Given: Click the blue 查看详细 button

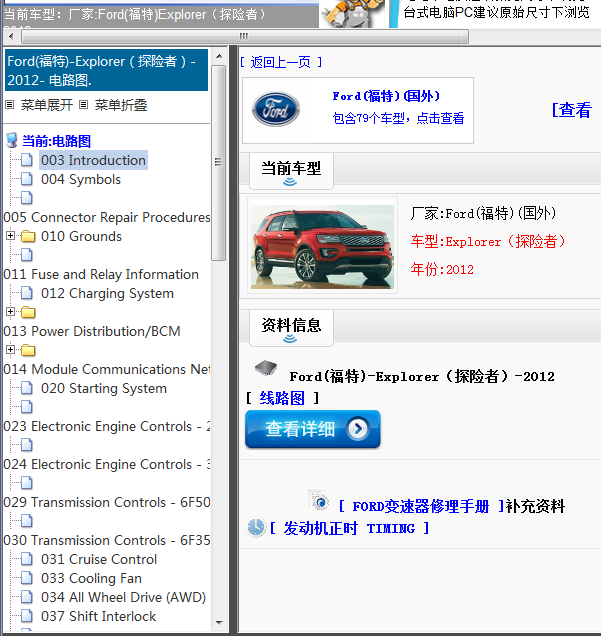Looking at the screenshot, I should tap(313, 429).
